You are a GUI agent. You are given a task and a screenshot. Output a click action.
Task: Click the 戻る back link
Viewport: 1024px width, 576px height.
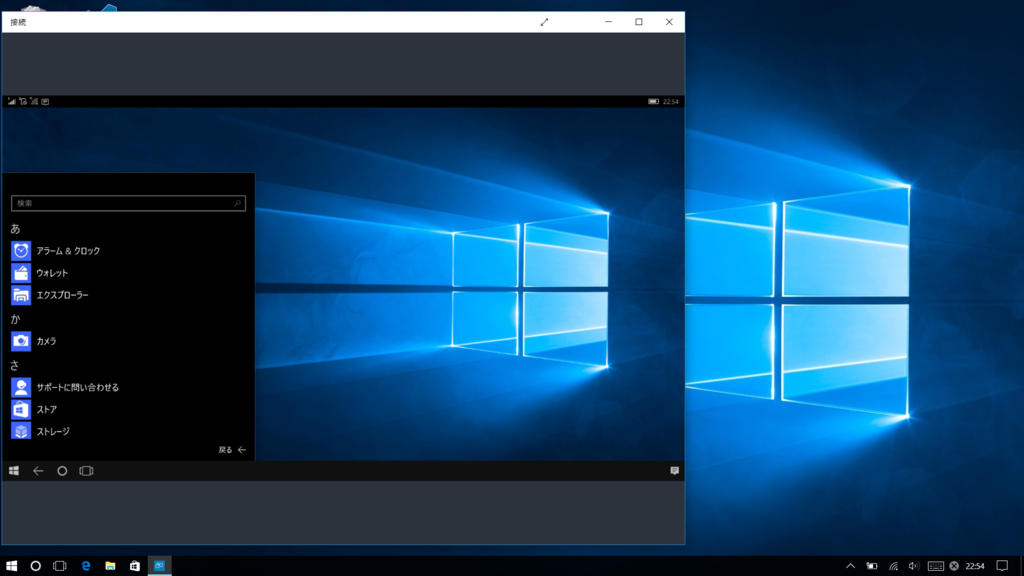point(232,450)
